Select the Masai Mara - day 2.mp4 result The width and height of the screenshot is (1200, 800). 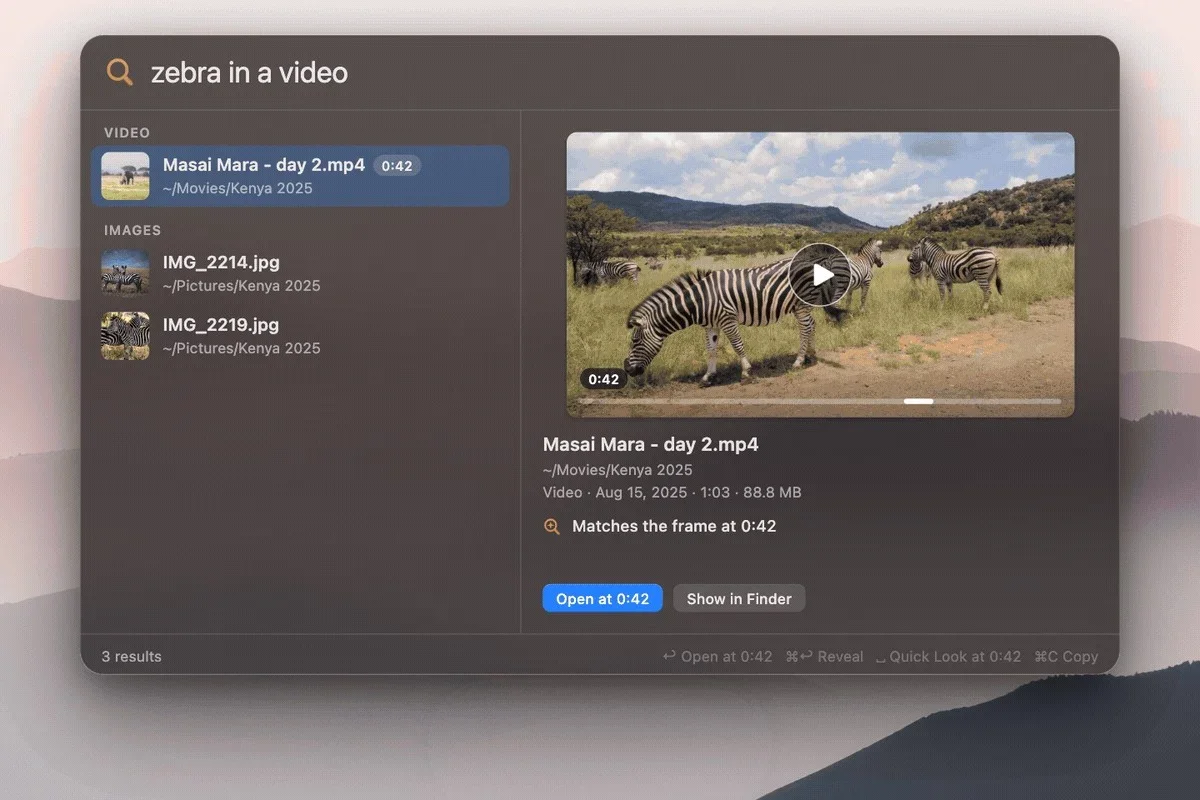(x=300, y=176)
